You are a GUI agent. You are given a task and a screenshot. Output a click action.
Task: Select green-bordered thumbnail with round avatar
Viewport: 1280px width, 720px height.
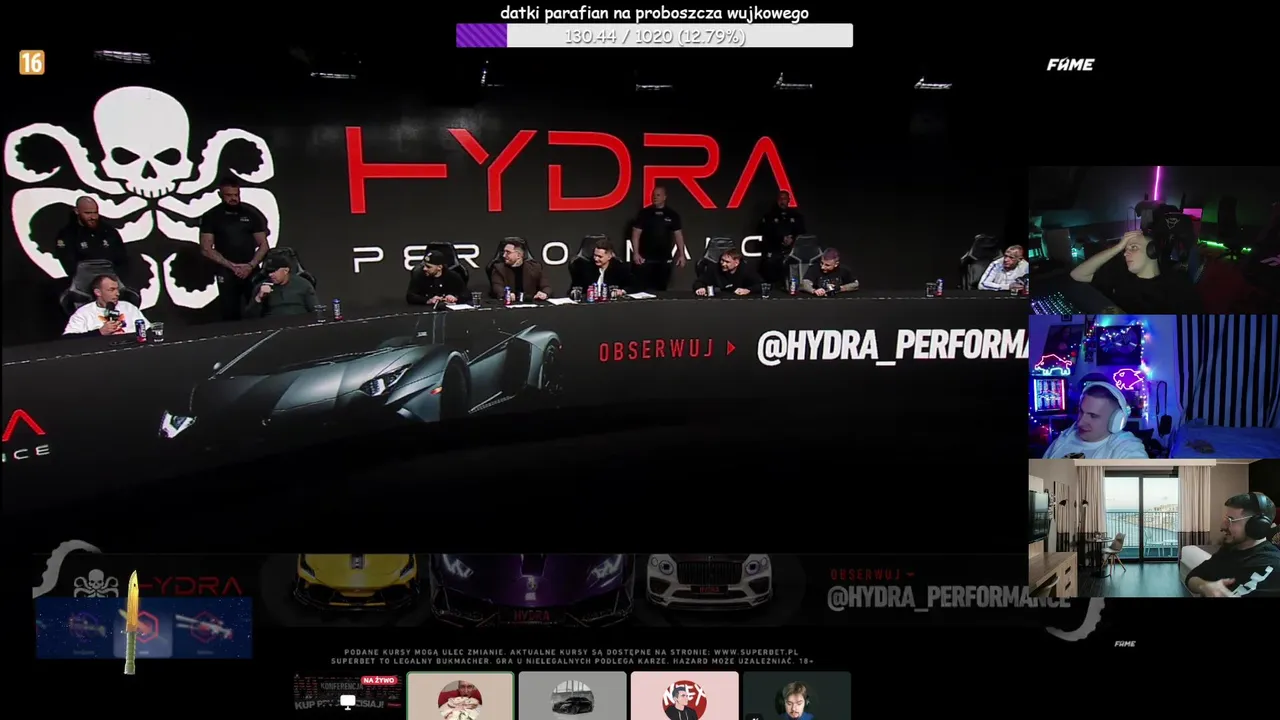pyautogui.click(x=460, y=696)
